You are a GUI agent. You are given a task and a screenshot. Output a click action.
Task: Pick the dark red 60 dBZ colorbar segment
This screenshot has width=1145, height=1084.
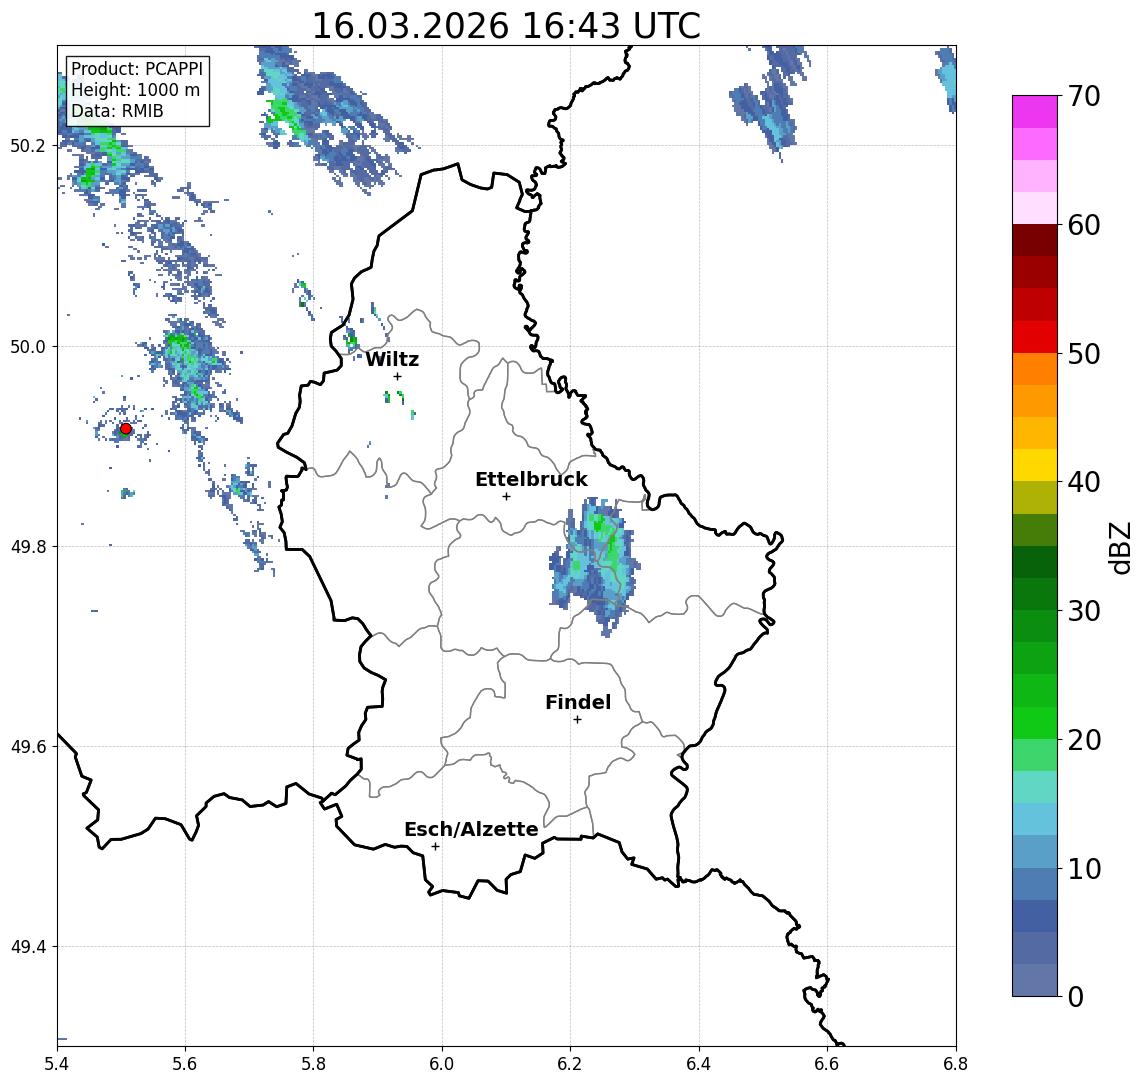click(1035, 240)
